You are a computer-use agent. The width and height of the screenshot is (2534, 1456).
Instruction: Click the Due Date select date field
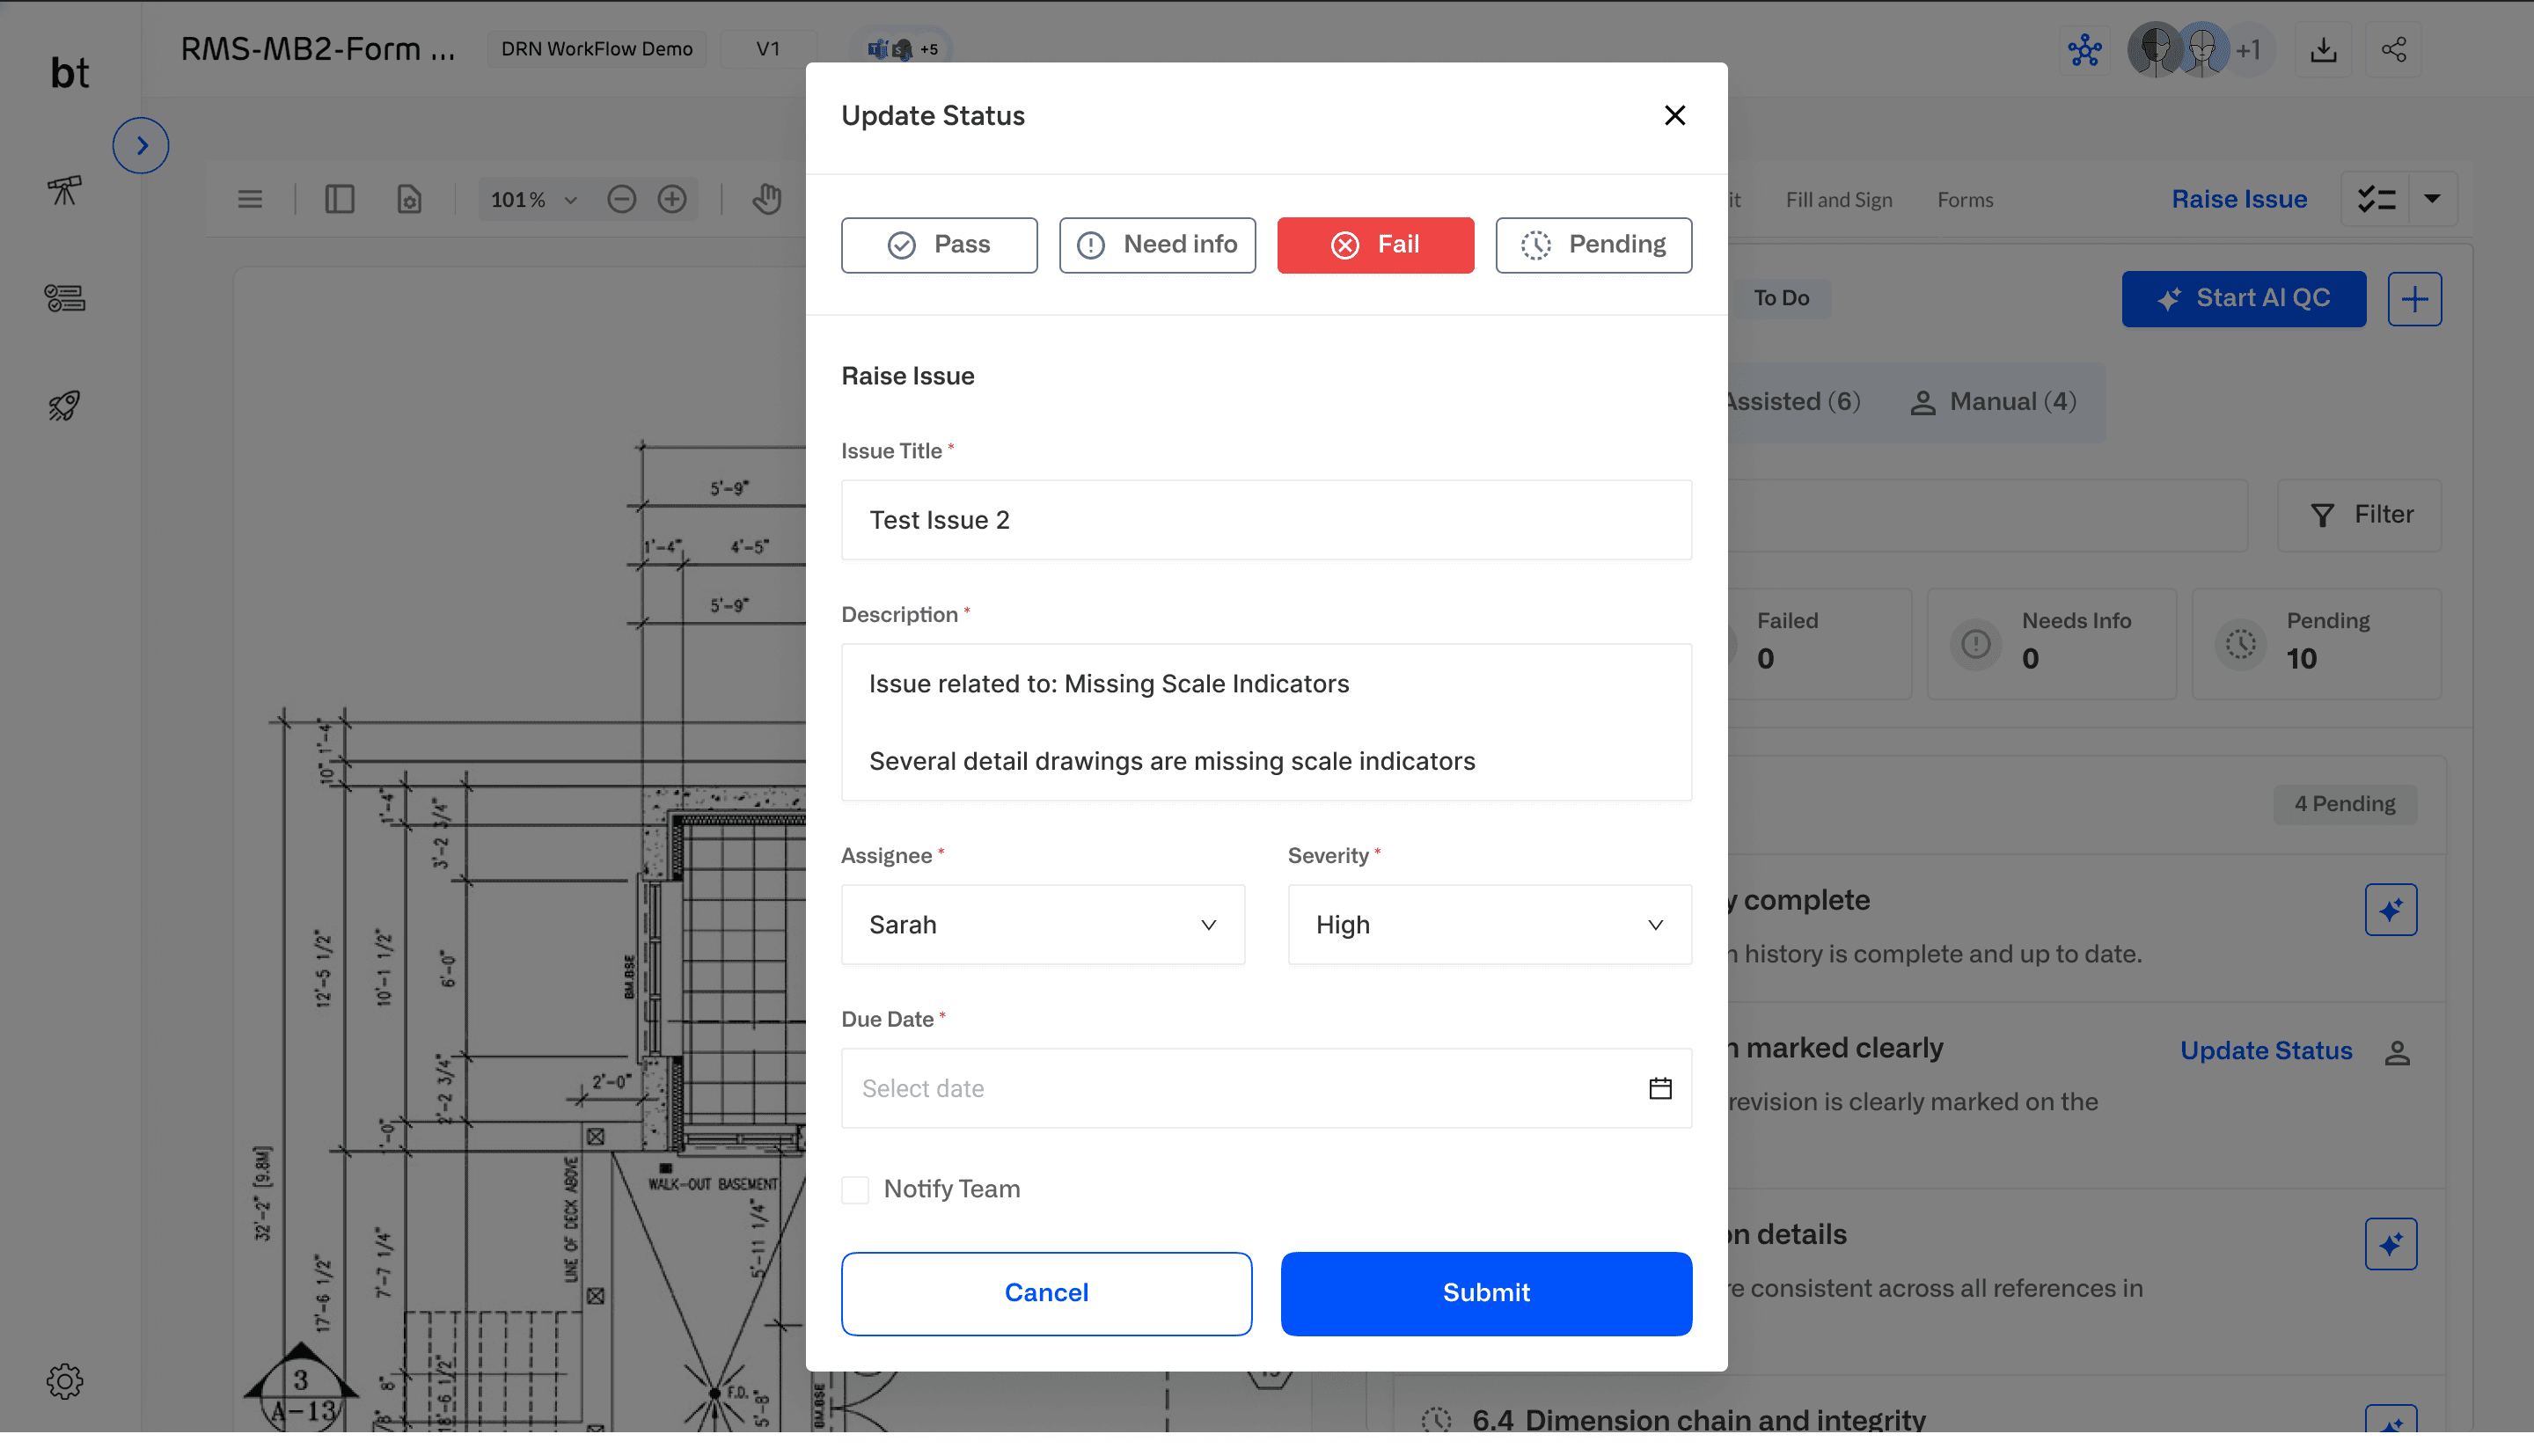pyautogui.click(x=1266, y=1089)
